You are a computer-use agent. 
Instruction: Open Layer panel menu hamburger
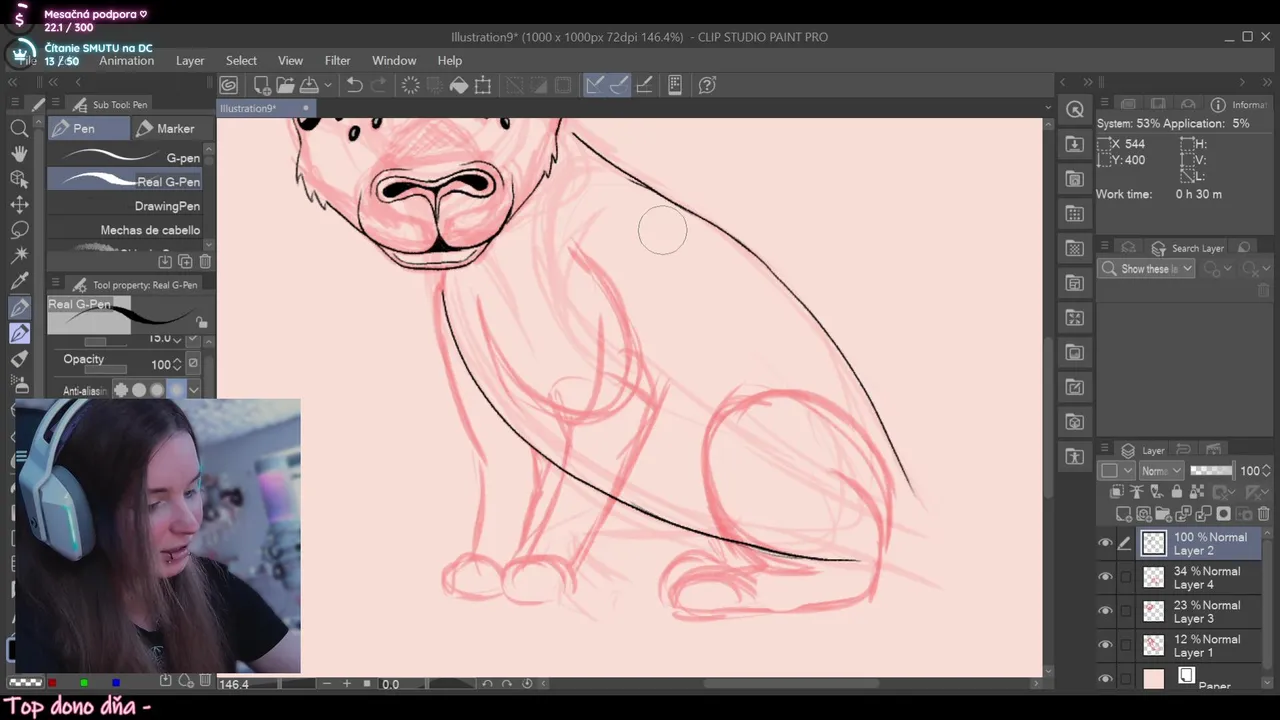pyautogui.click(x=1105, y=450)
